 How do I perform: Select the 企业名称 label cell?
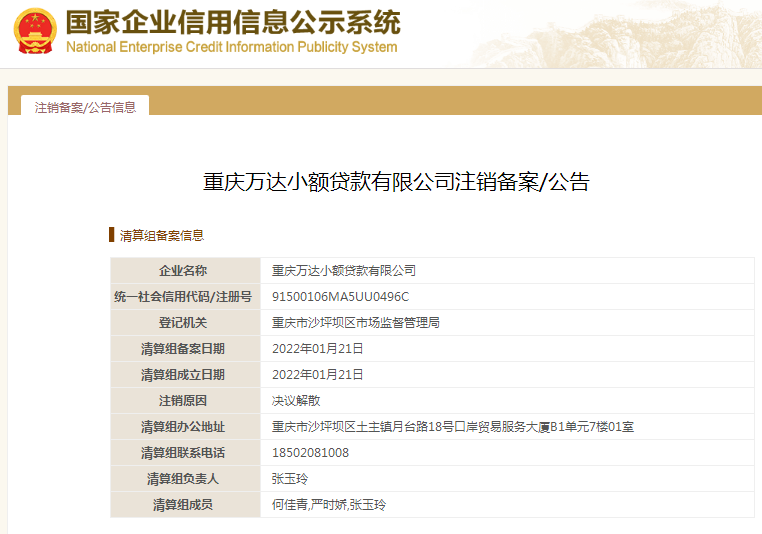pos(184,270)
